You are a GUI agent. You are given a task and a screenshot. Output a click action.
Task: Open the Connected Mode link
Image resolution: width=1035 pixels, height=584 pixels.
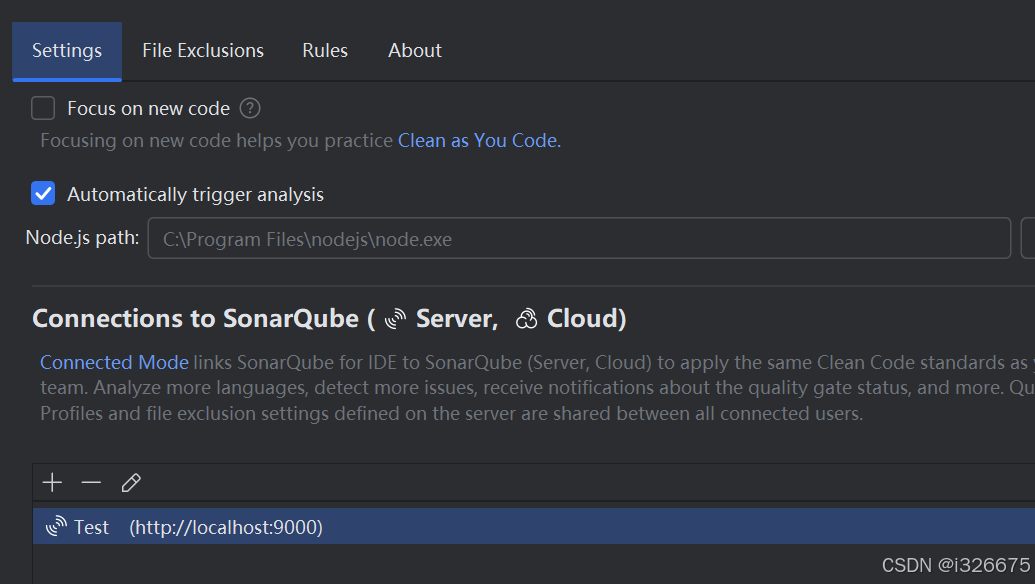(114, 362)
